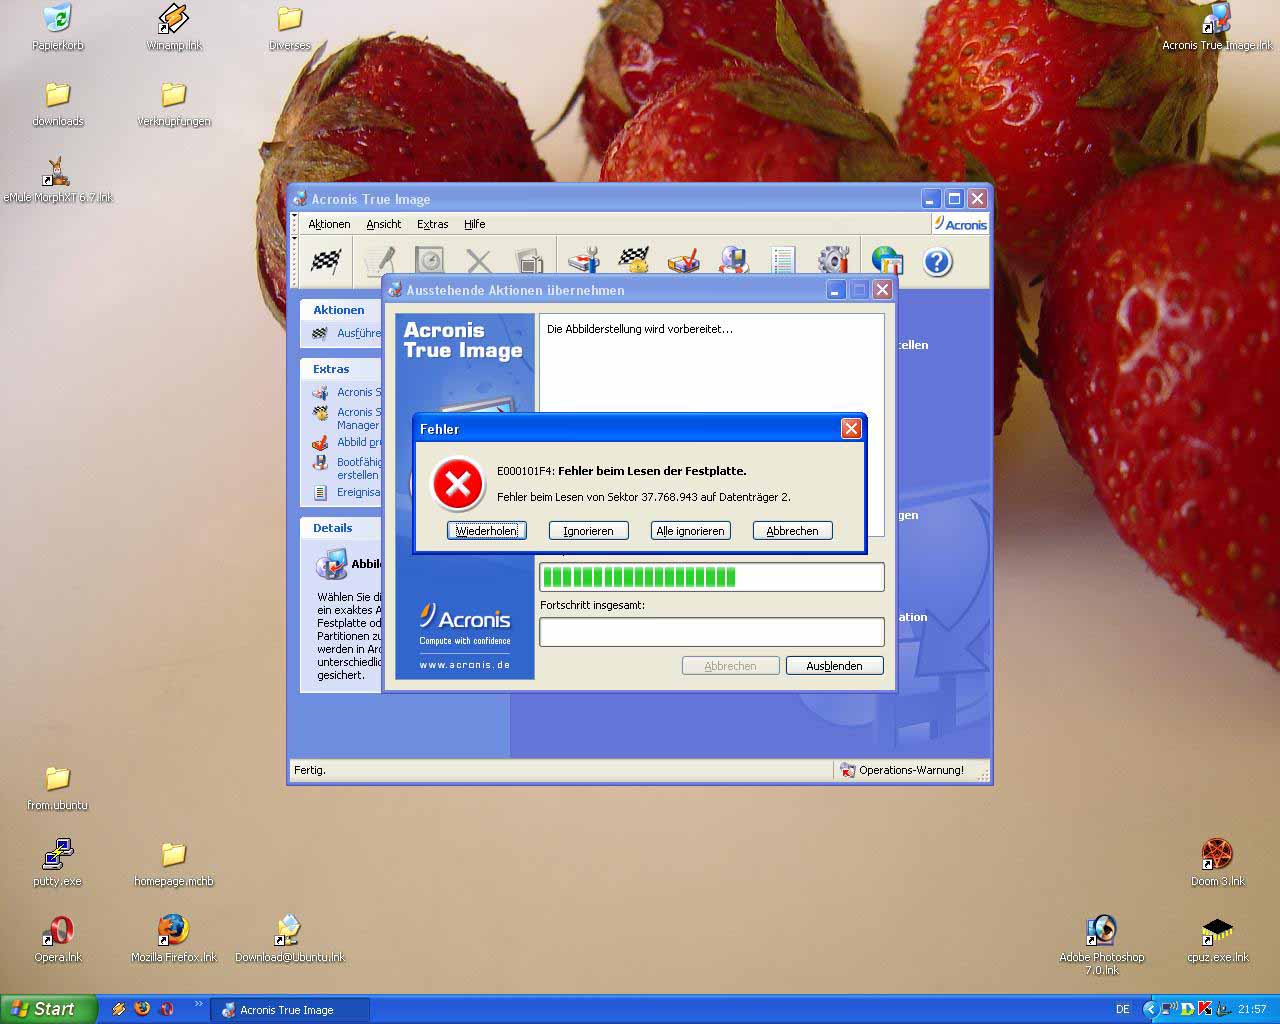Click the empty Fortschritt insgesamt progress bar

(x=712, y=632)
